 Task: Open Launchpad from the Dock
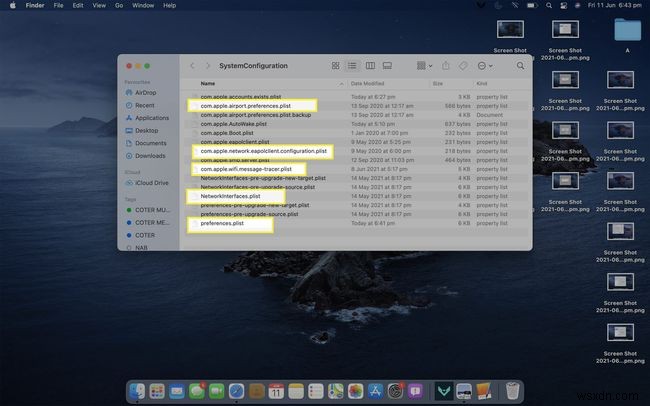157,391
